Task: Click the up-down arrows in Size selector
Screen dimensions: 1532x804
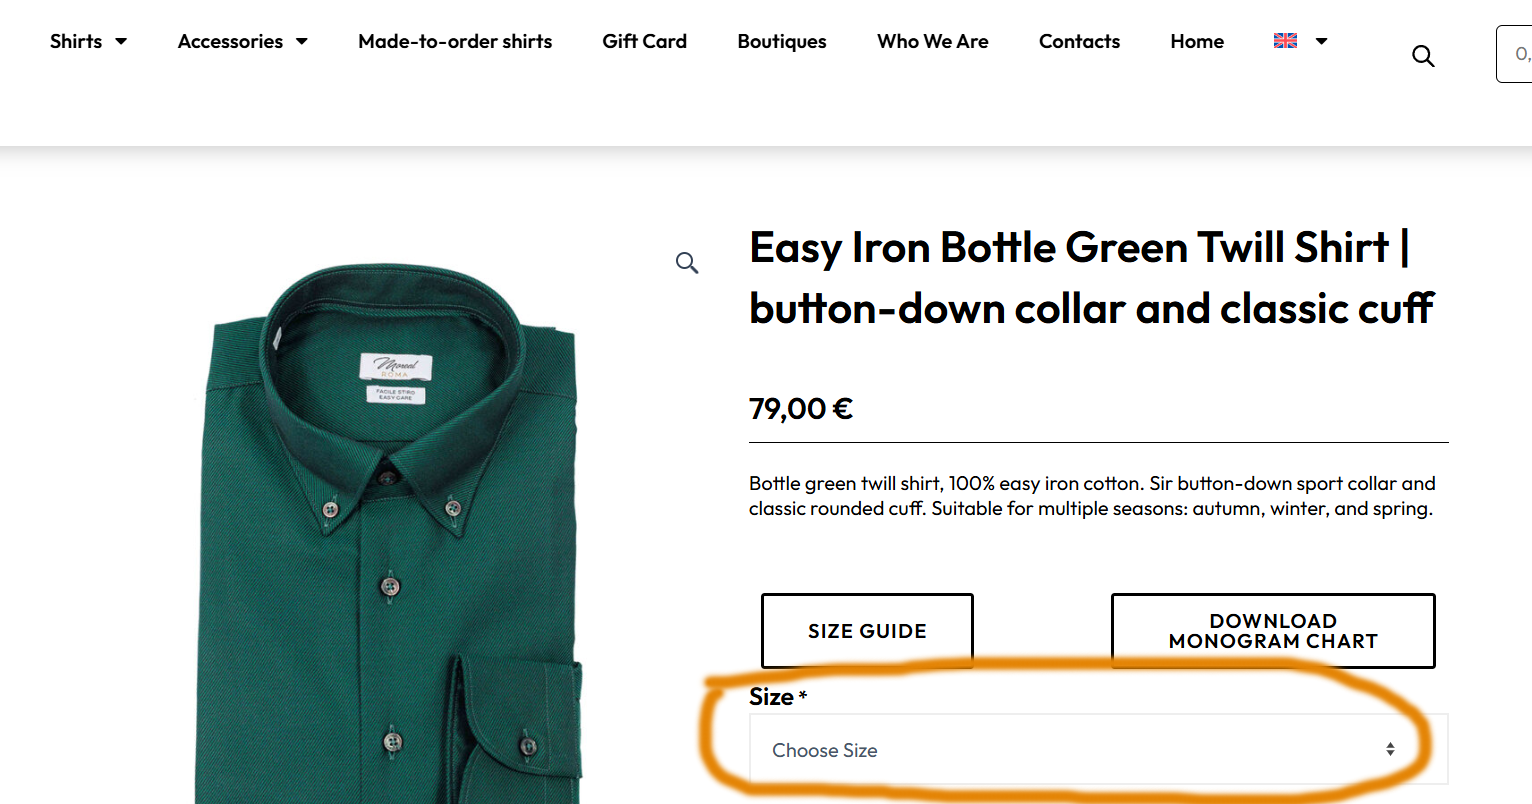Action: pos(1390,750)
